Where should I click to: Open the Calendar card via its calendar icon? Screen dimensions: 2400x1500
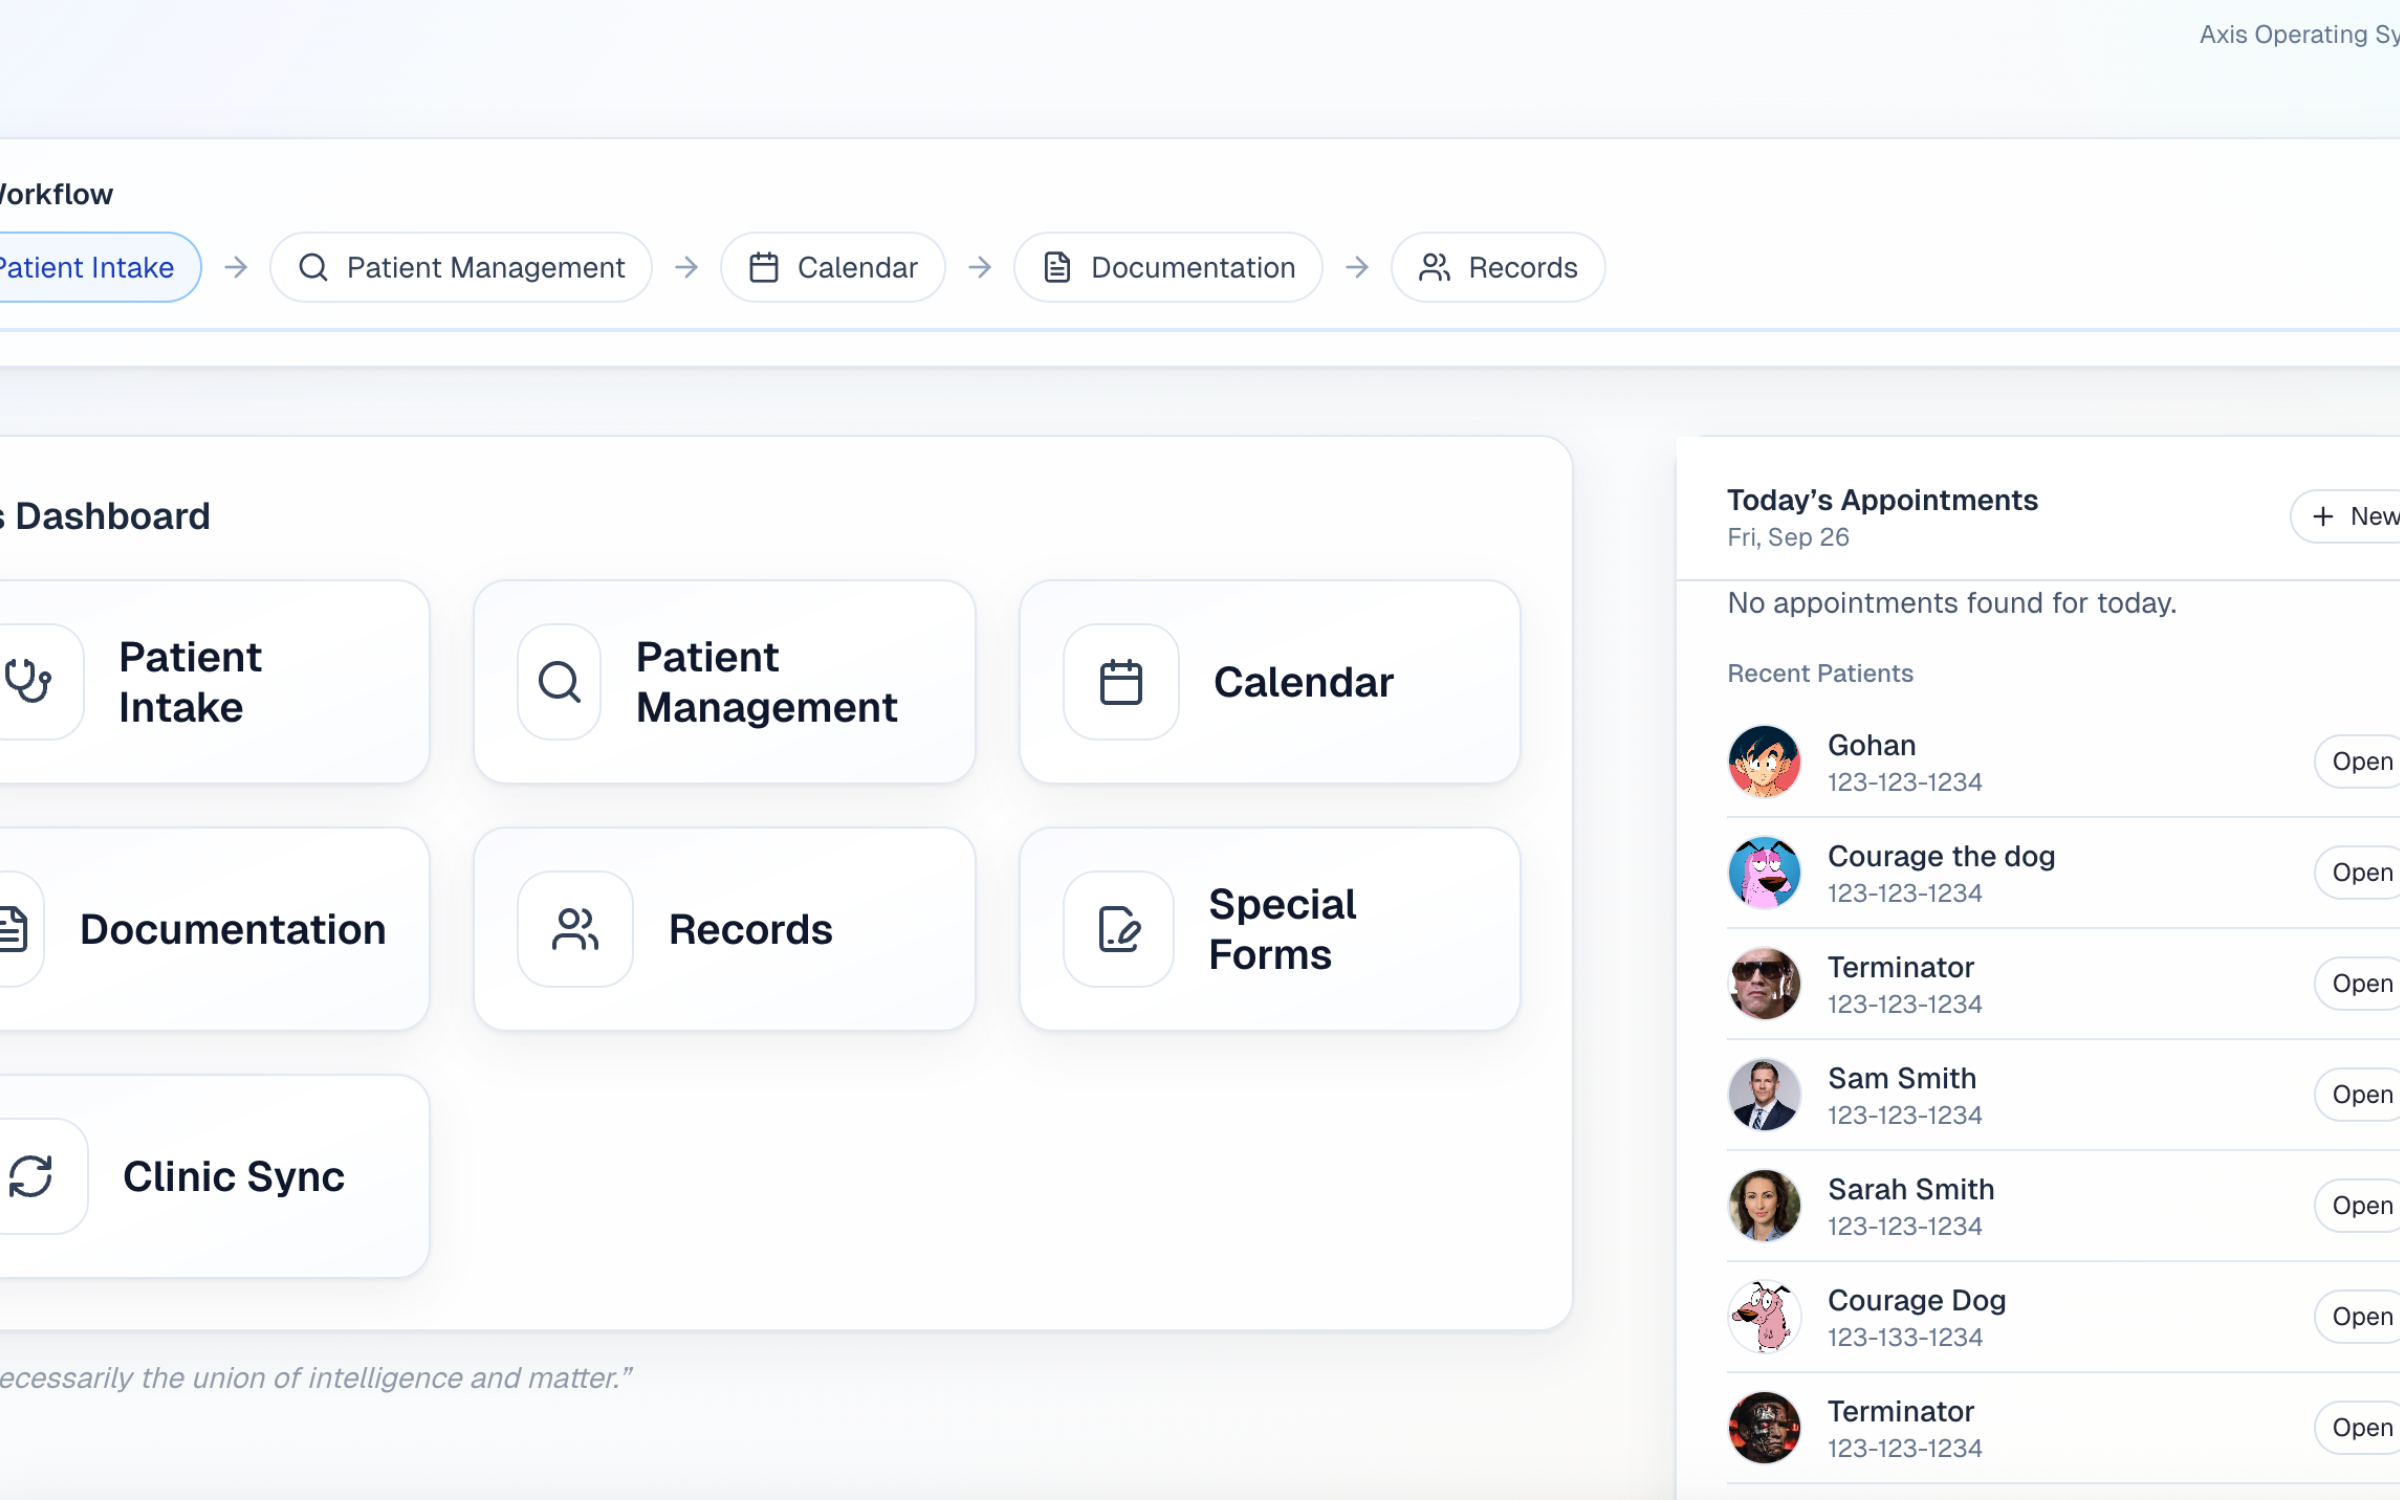pos(1120,681)
